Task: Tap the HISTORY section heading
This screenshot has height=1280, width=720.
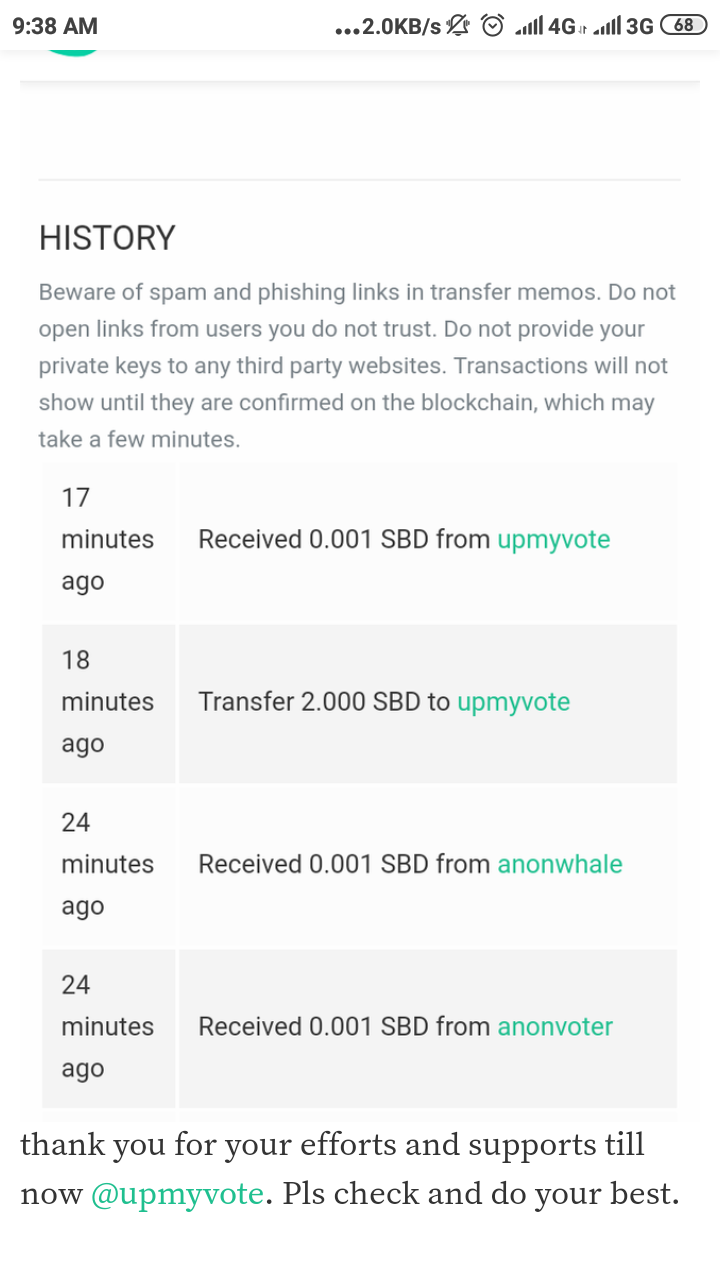Action: click(107, 238)
